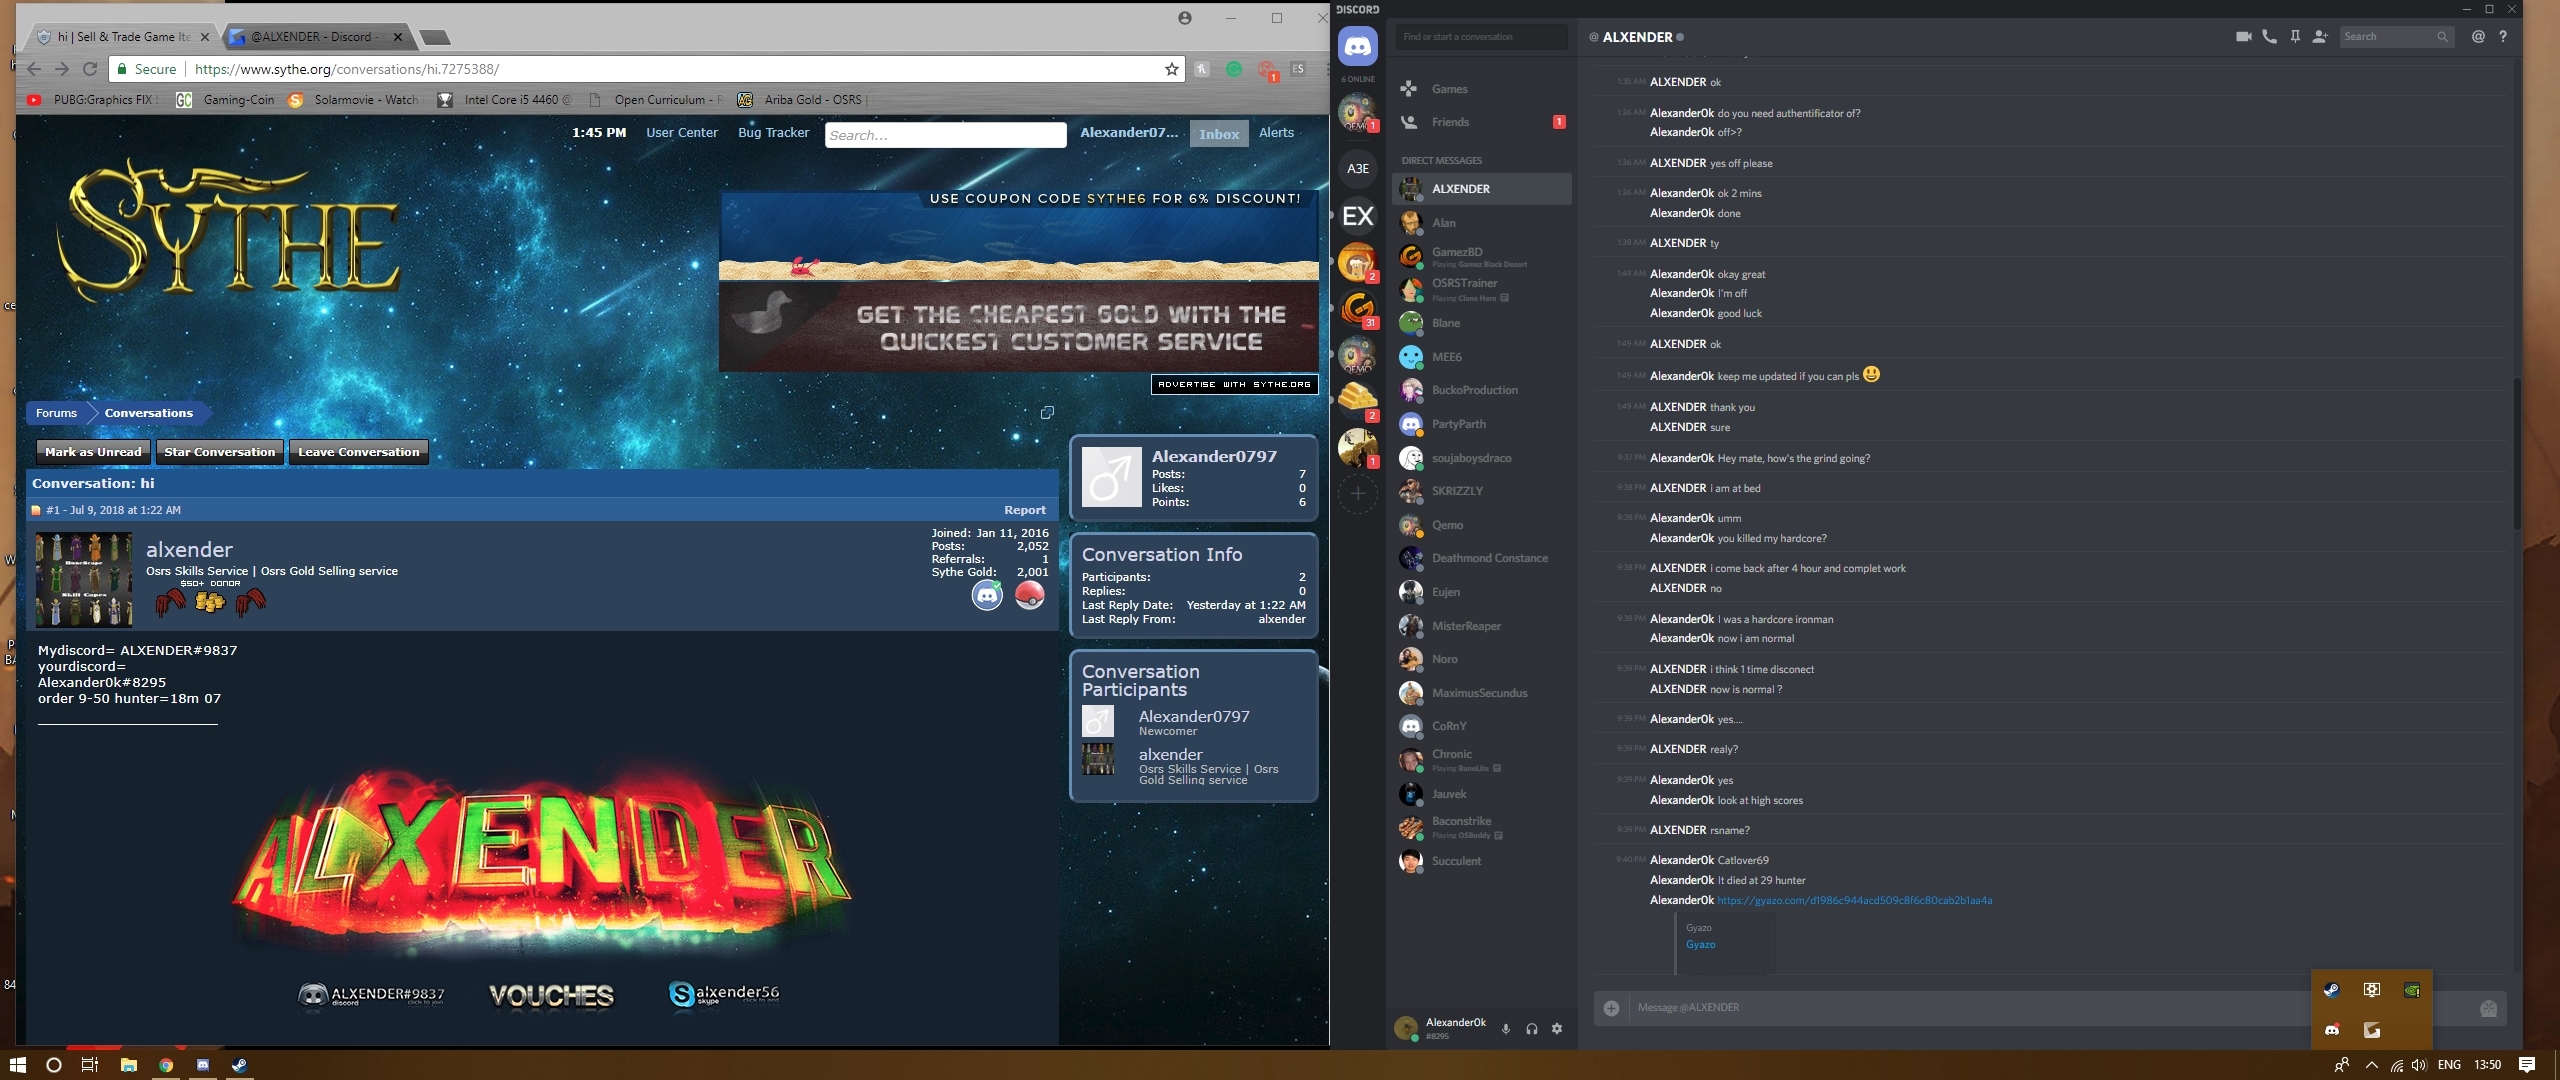Click Leave Conversation button
The width and height of the screenshot is (2560, 1080).
point(358,452)
